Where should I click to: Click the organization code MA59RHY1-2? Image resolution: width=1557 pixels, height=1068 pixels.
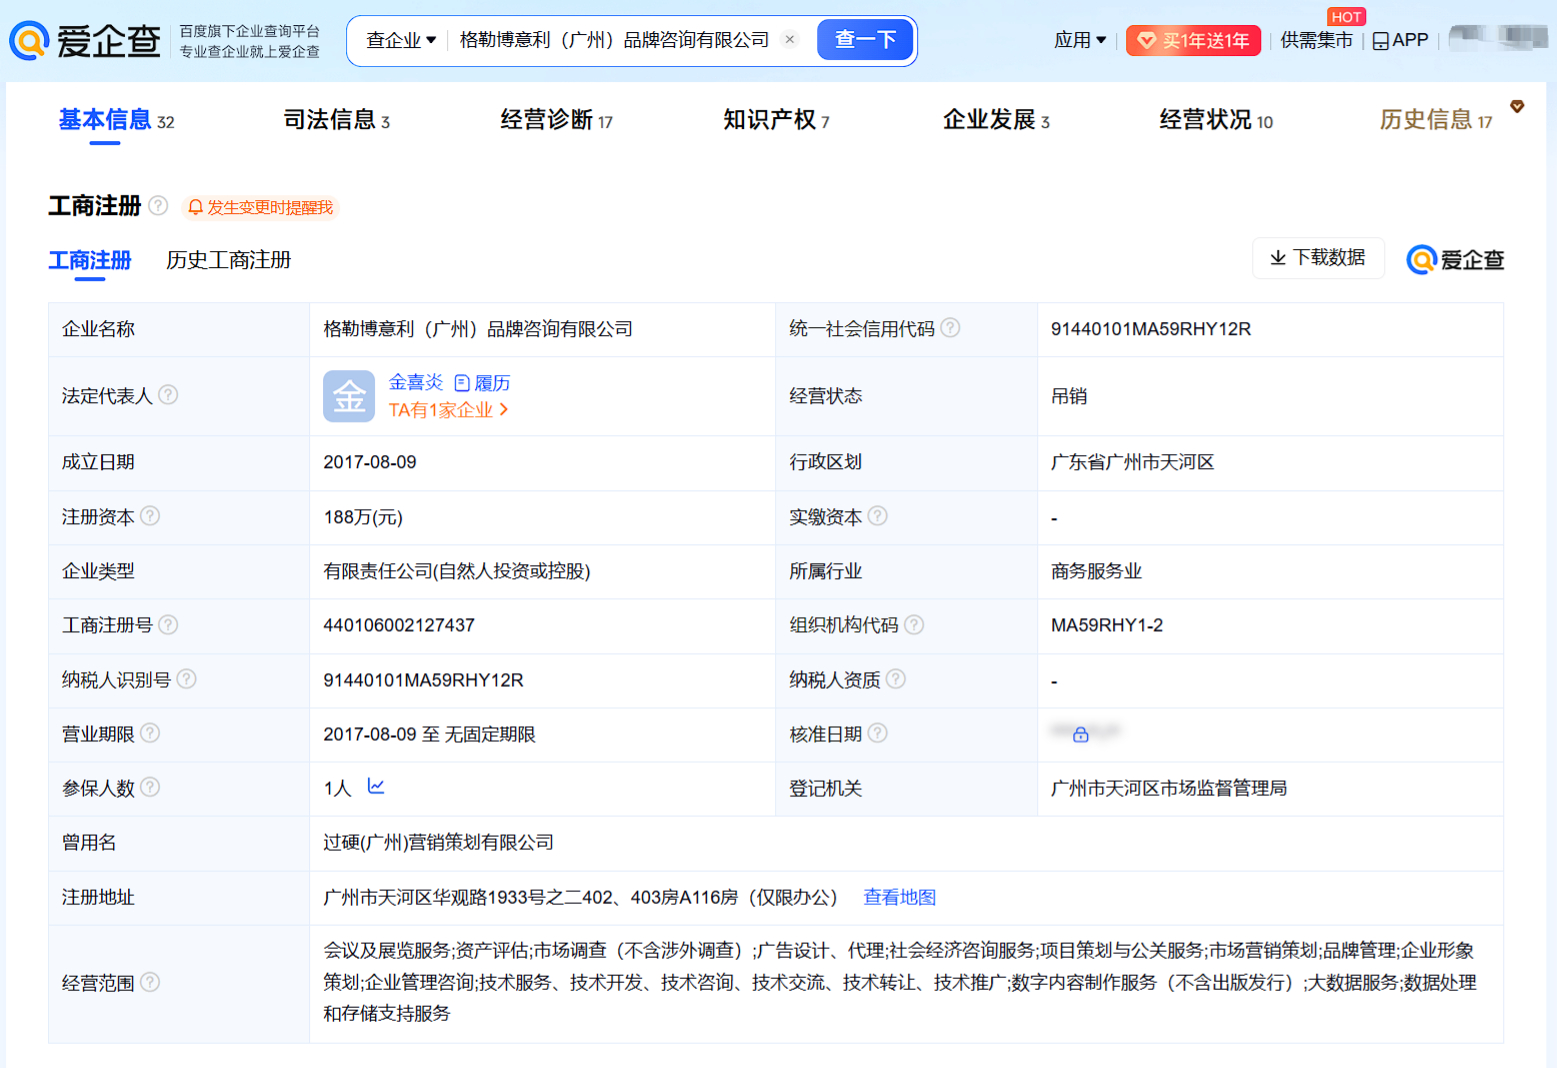click(1107, 625)
